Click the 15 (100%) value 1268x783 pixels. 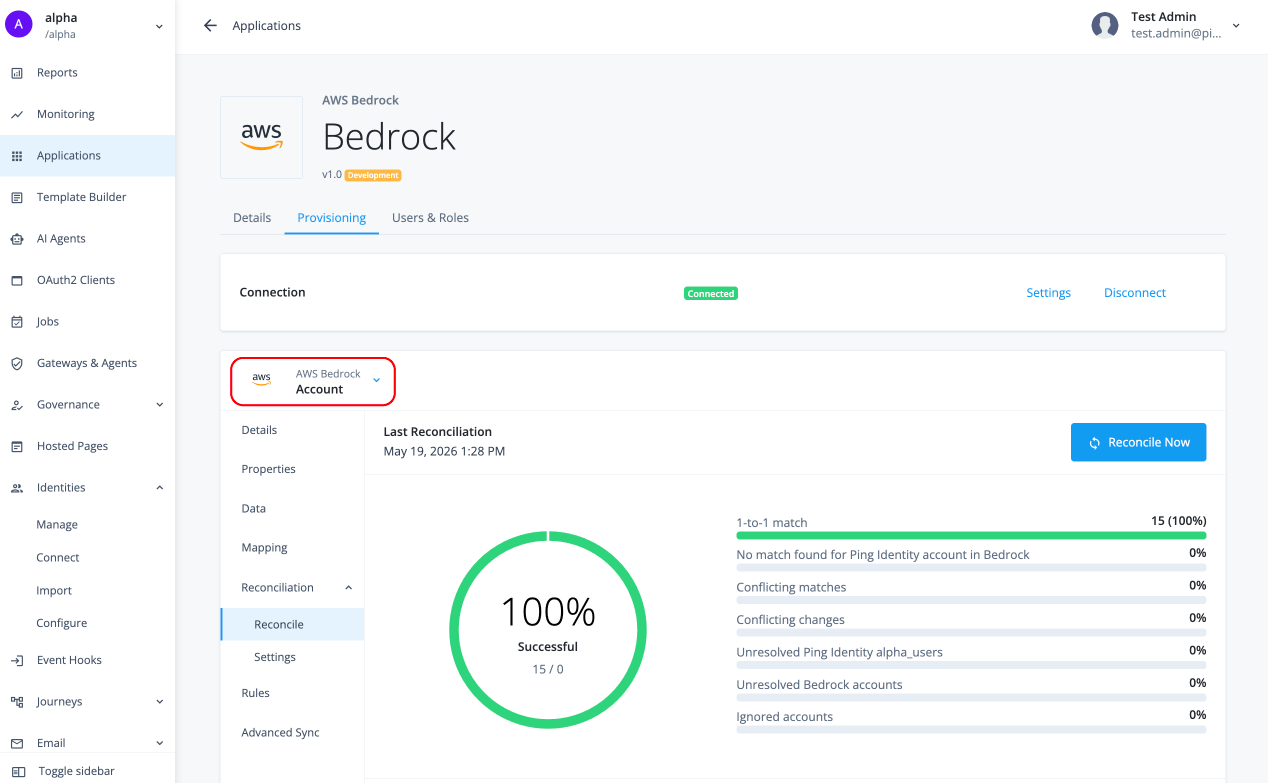1178,521
